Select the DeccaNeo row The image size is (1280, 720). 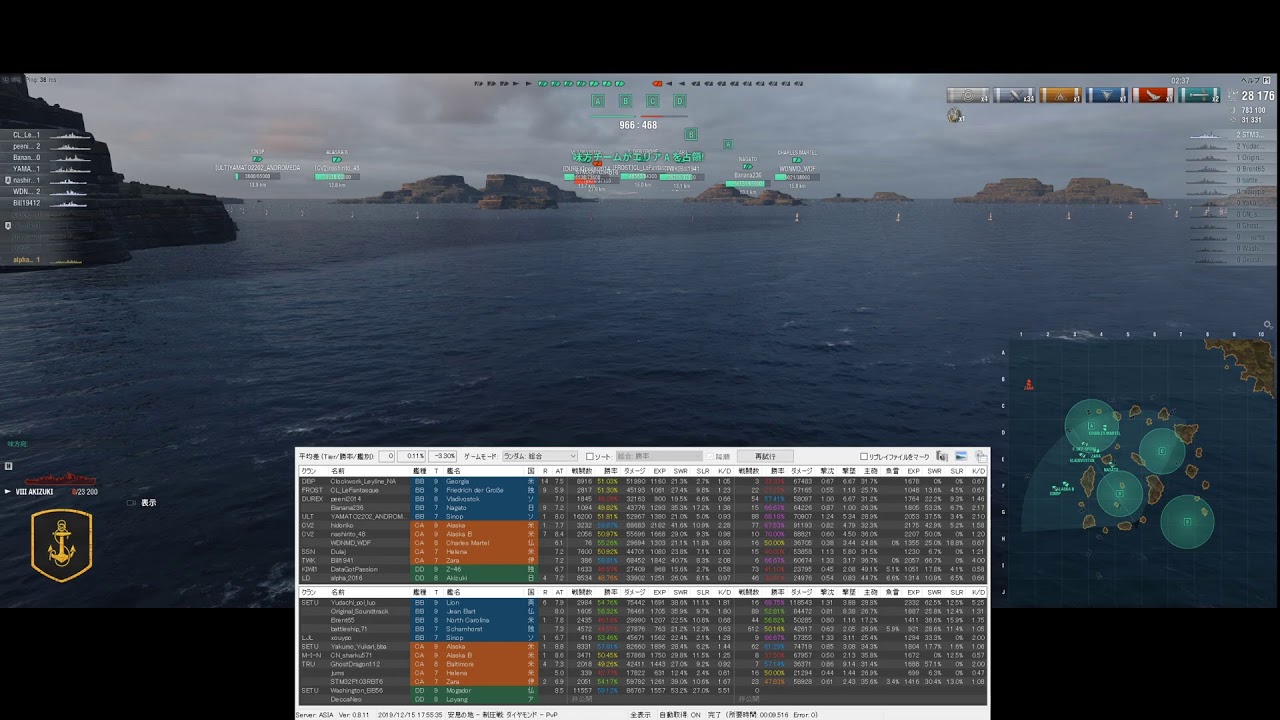643,700
